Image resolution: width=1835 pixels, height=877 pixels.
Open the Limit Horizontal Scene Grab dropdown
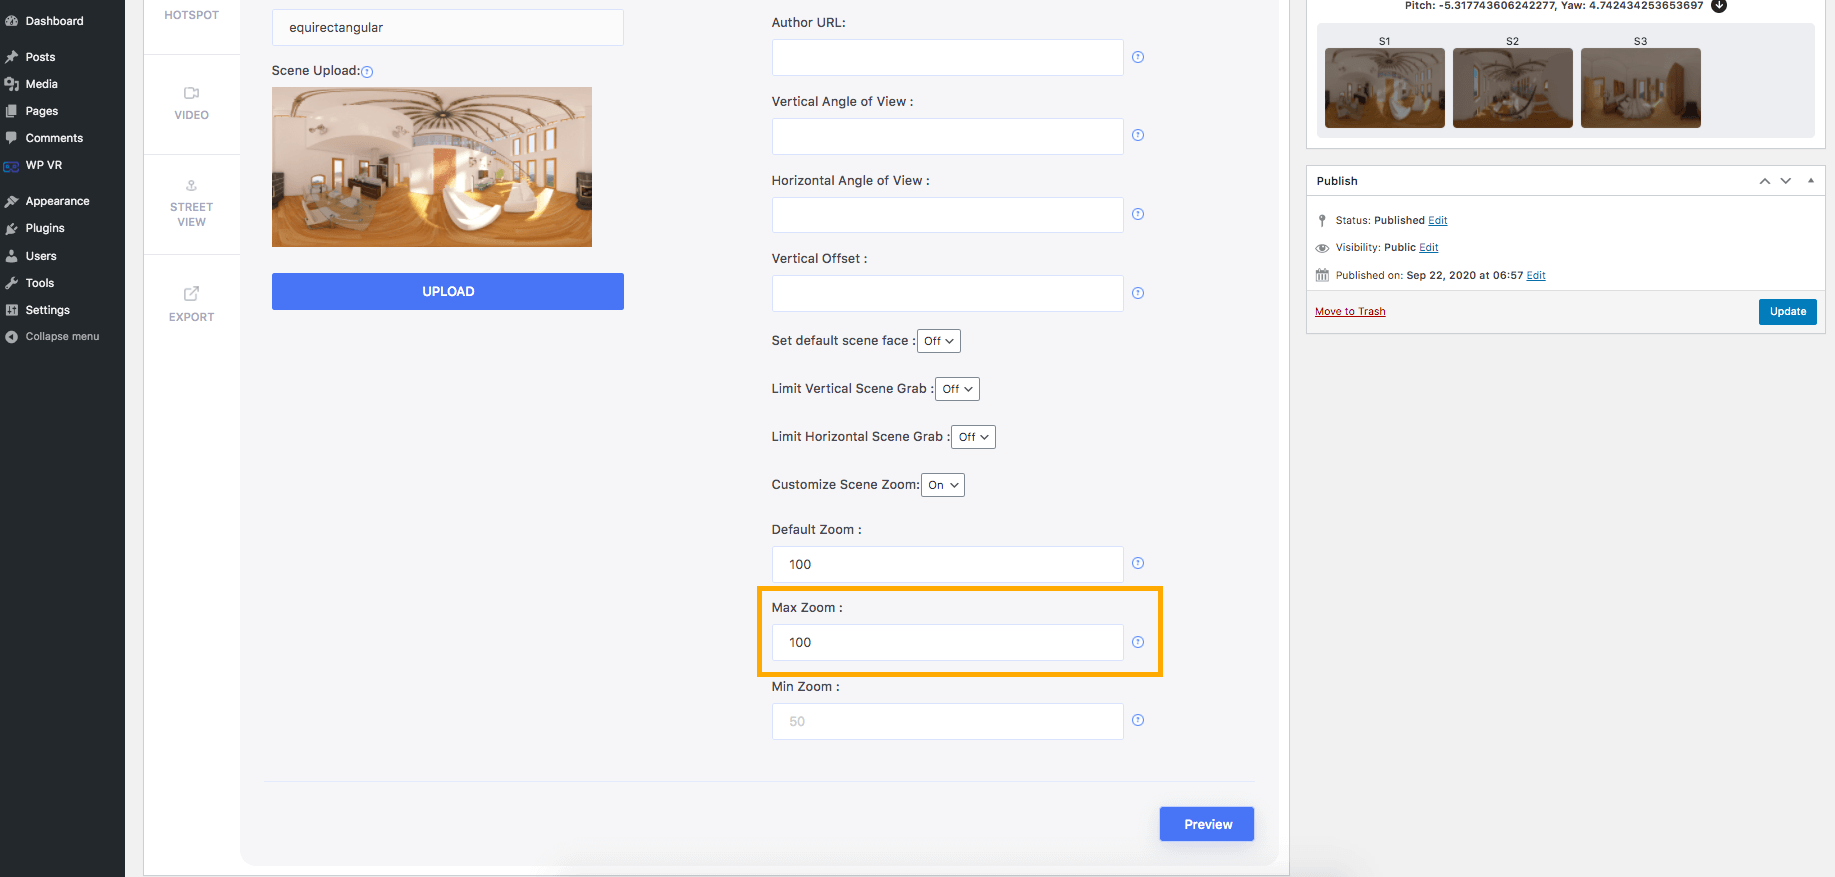coord(974,437)
